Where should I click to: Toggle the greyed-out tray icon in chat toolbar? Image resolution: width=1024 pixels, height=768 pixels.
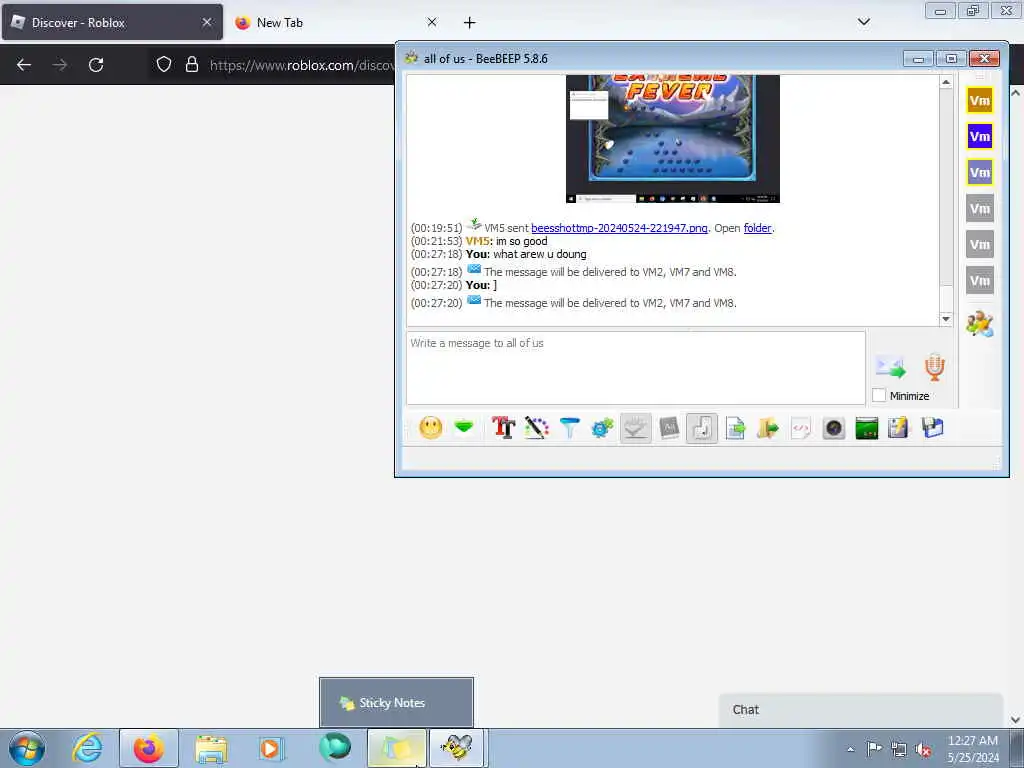click(x=635, y=428)
